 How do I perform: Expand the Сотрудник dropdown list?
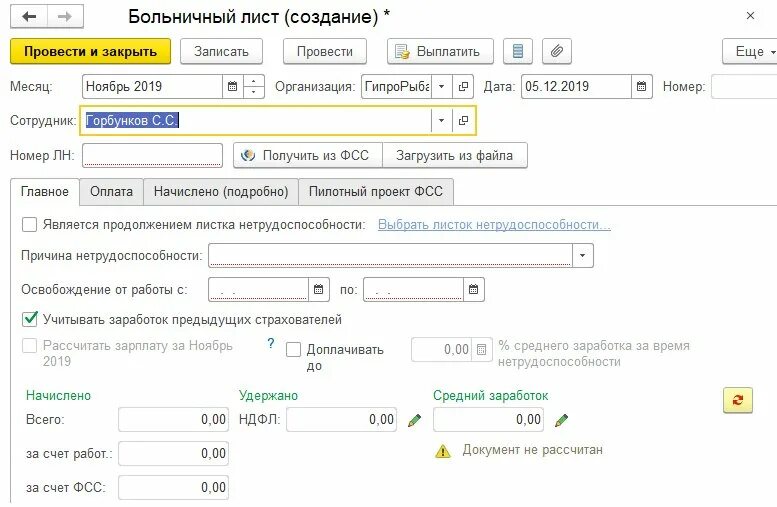(x=441, y=120)
